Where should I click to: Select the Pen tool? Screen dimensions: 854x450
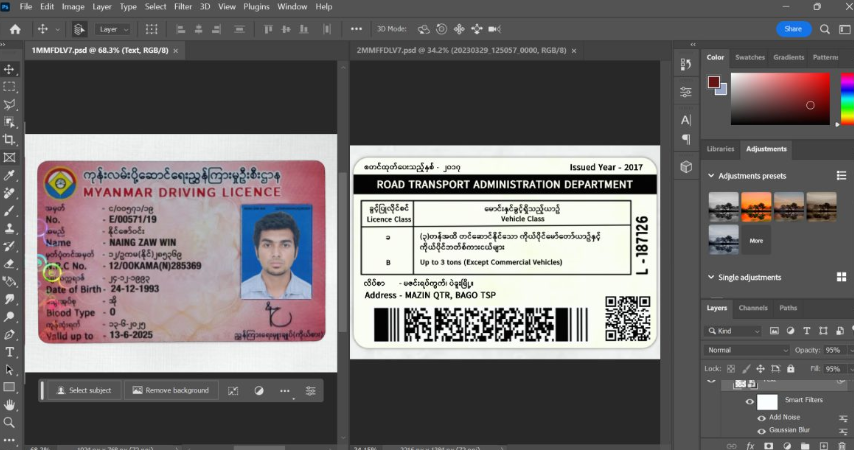pyautogui.click(x=9, y=335)
